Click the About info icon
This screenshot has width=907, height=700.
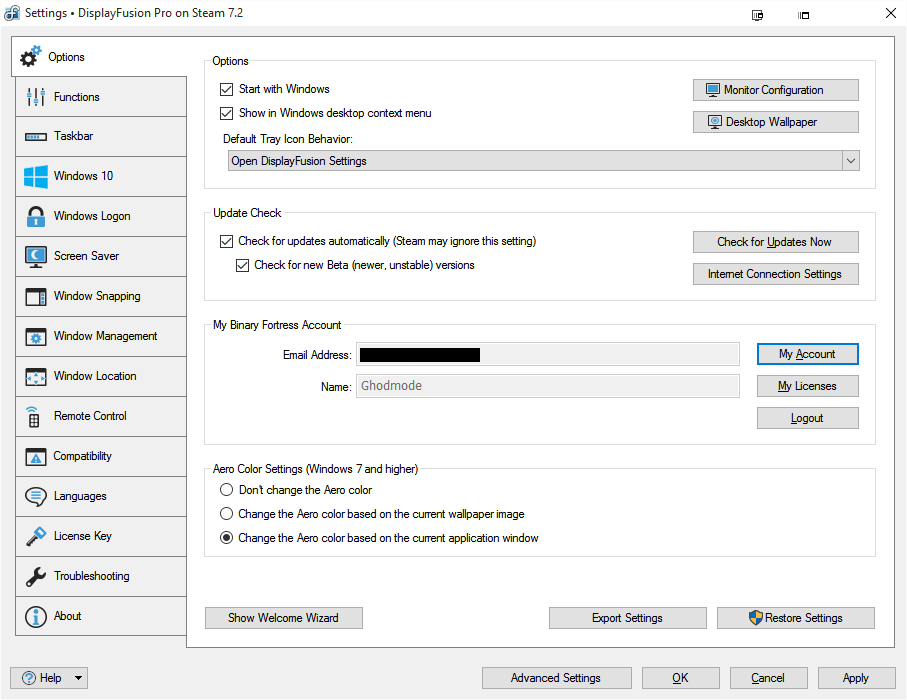pos(36,617)
